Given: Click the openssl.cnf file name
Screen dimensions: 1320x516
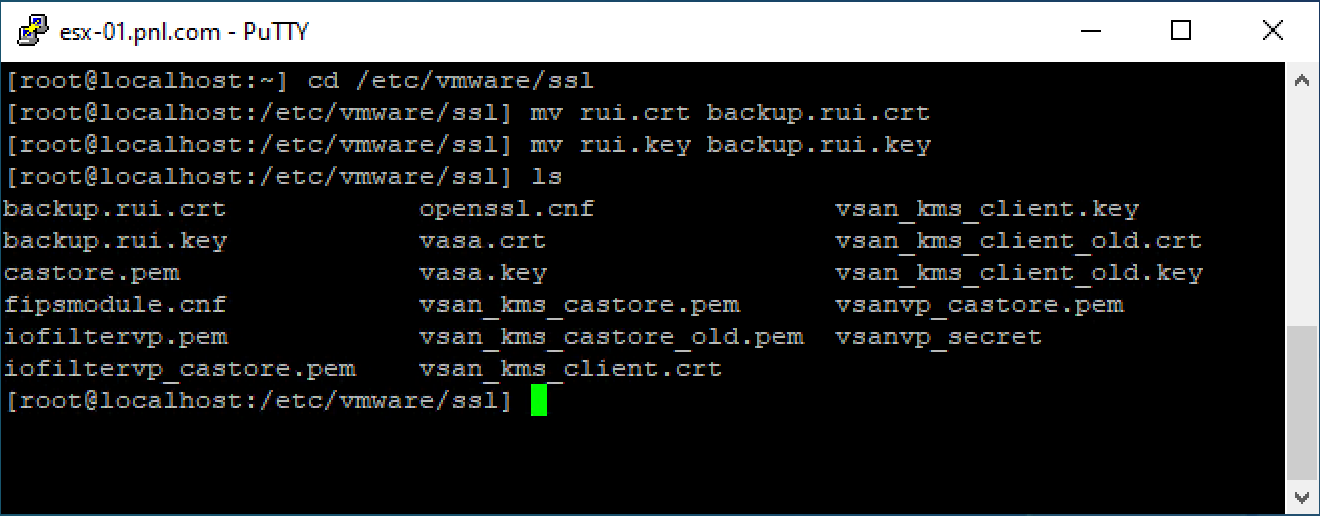Looking at the screenshot, I should (x=507, y=209).
